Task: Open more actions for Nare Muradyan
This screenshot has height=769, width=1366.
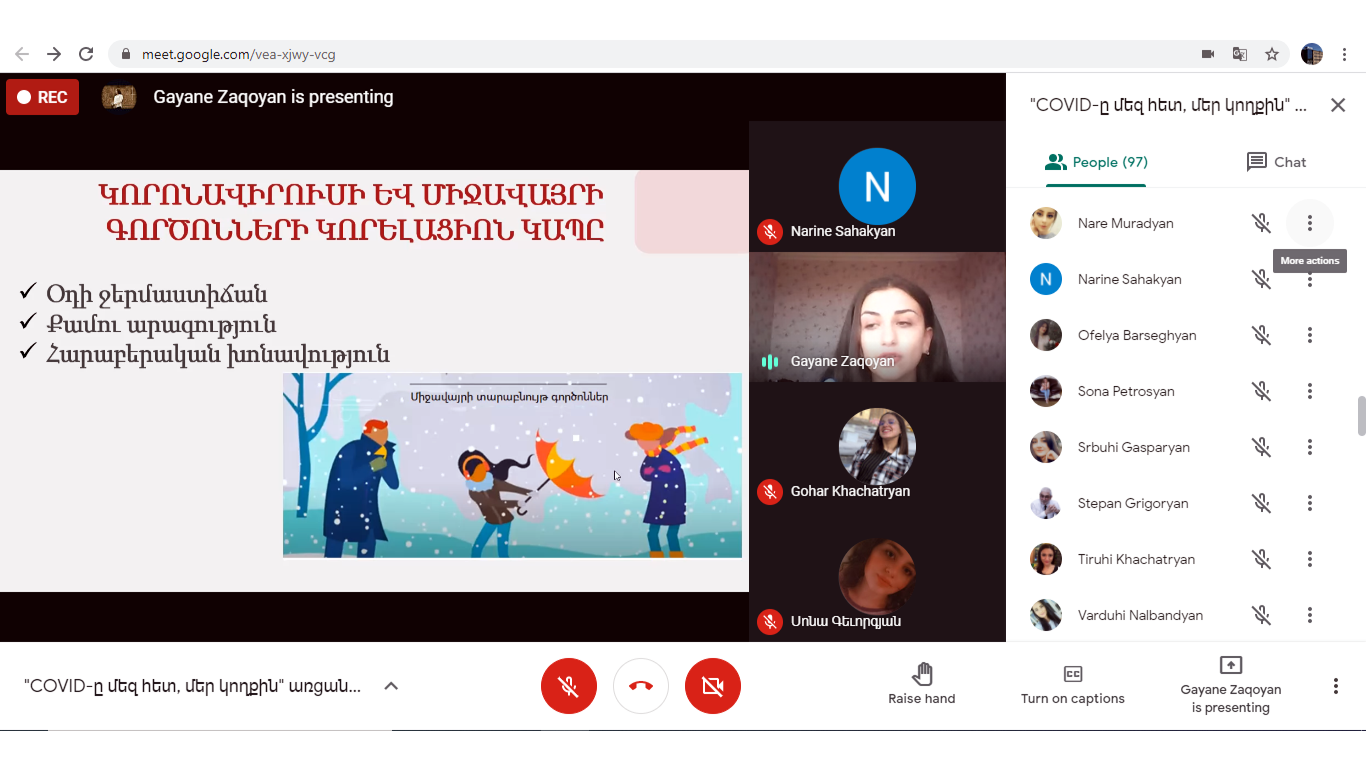Action: pyautogui.click(x=1309, y=223)
